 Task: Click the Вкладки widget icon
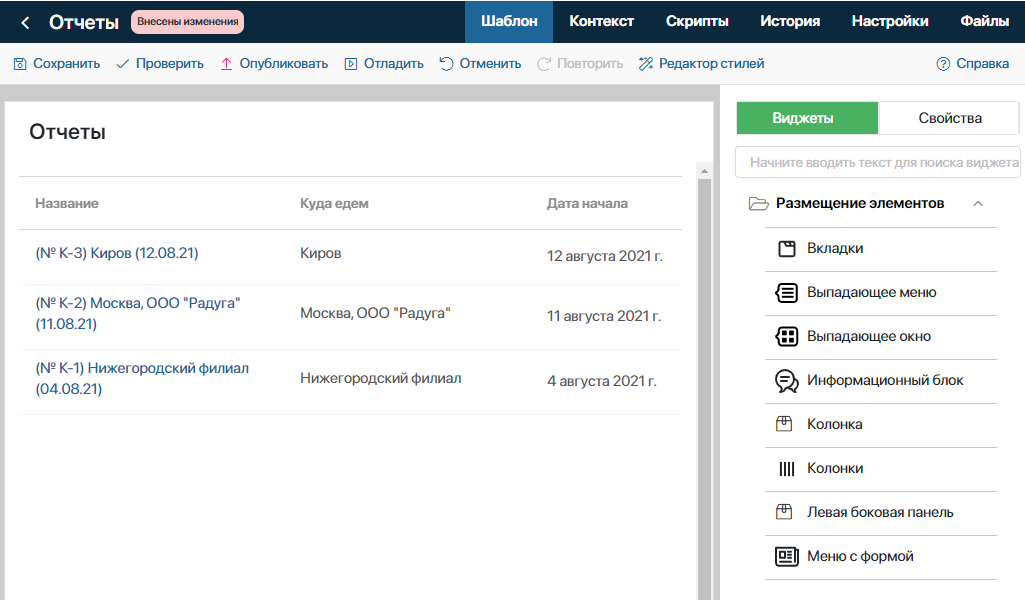(x=787, y=249)
